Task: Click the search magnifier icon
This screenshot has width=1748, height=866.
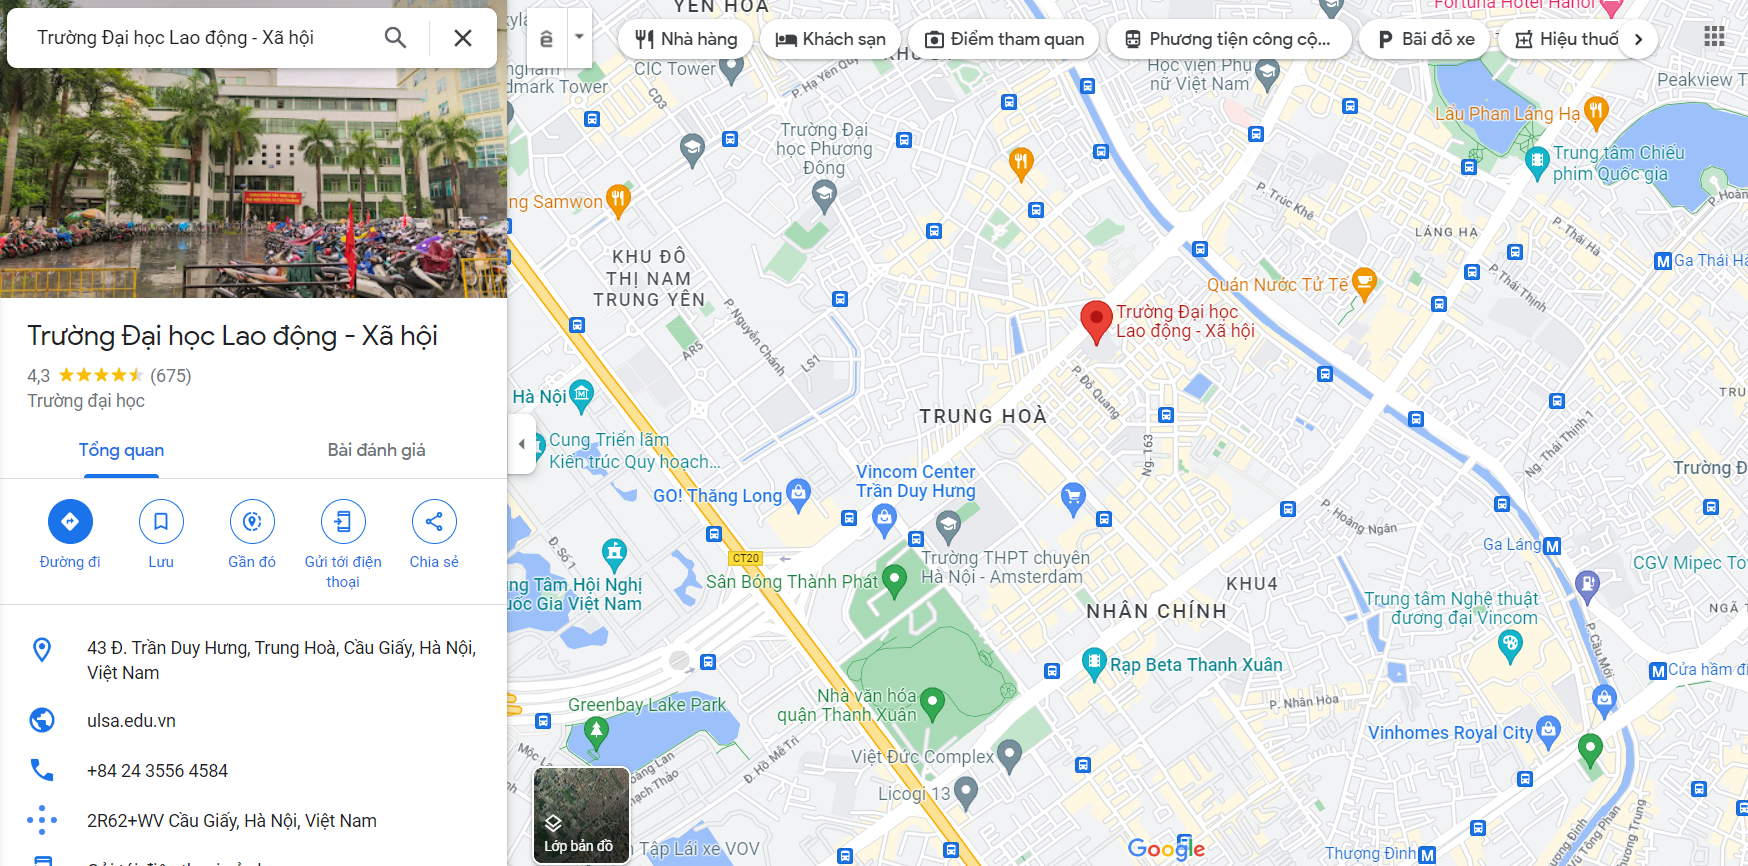Action: point(395,38)
